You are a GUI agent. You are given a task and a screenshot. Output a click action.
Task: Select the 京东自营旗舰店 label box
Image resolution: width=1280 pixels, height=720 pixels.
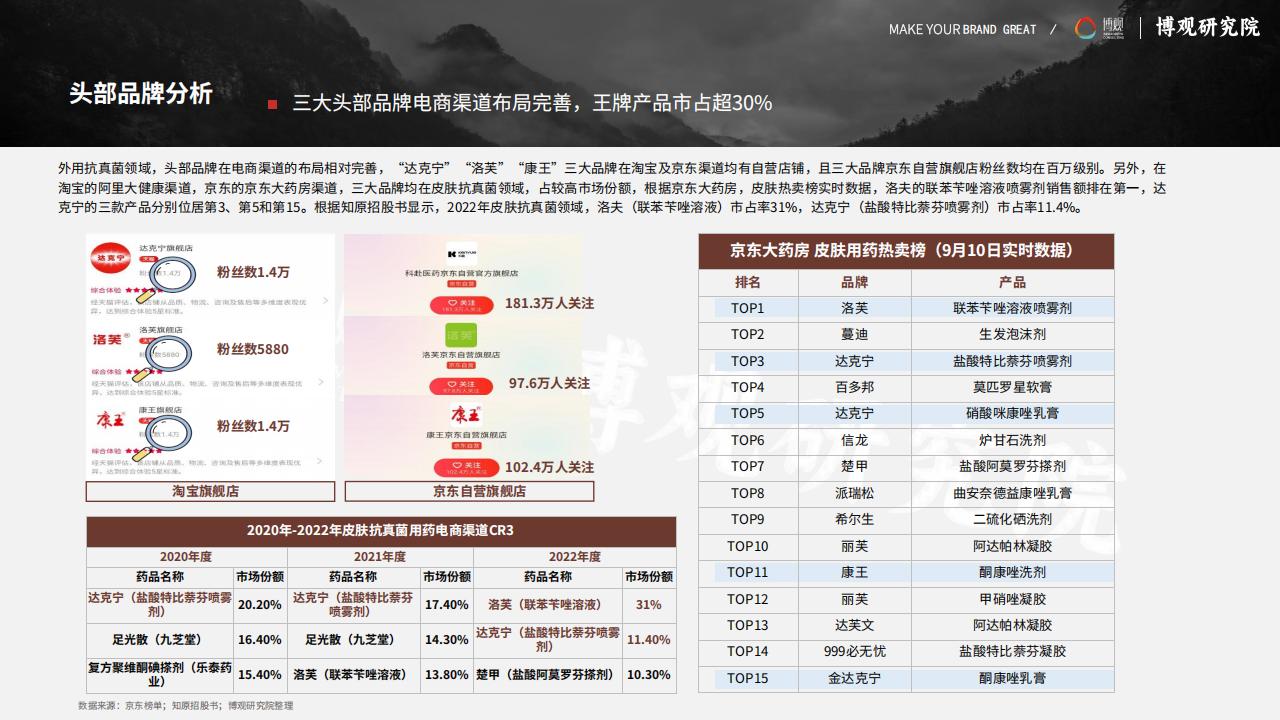coord(469,491)
